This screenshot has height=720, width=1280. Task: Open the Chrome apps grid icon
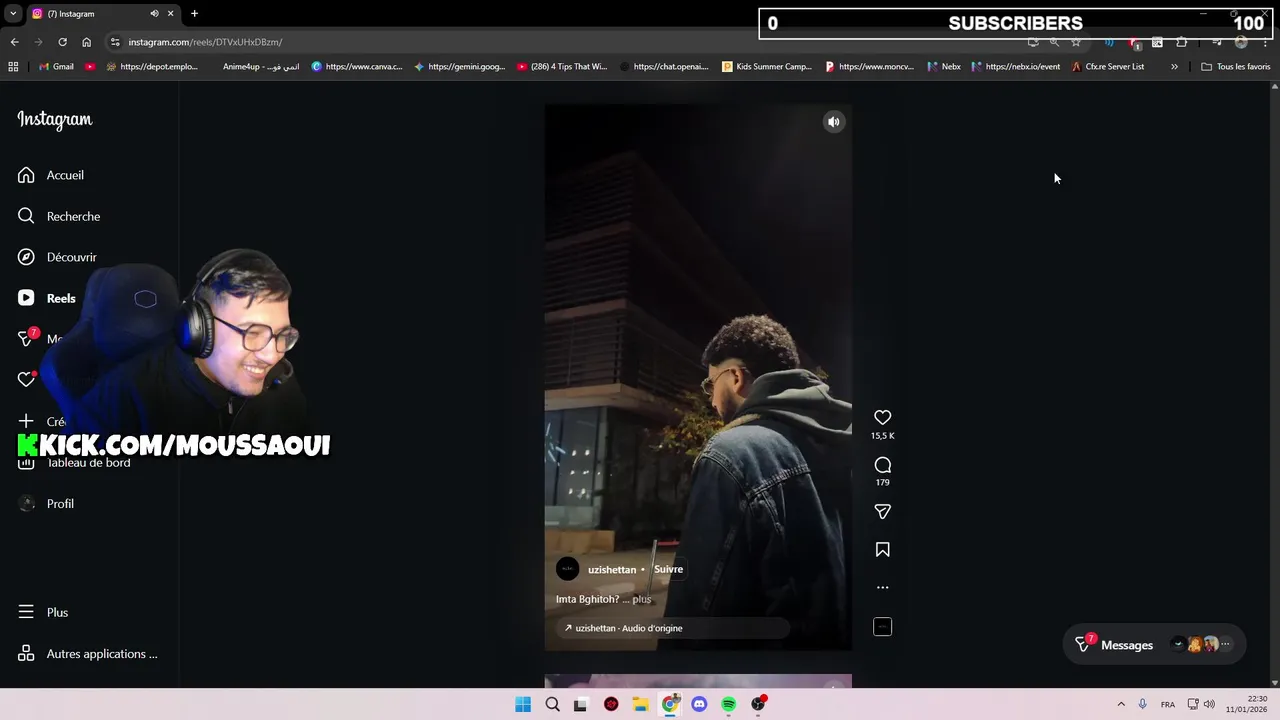click(13, 67)
